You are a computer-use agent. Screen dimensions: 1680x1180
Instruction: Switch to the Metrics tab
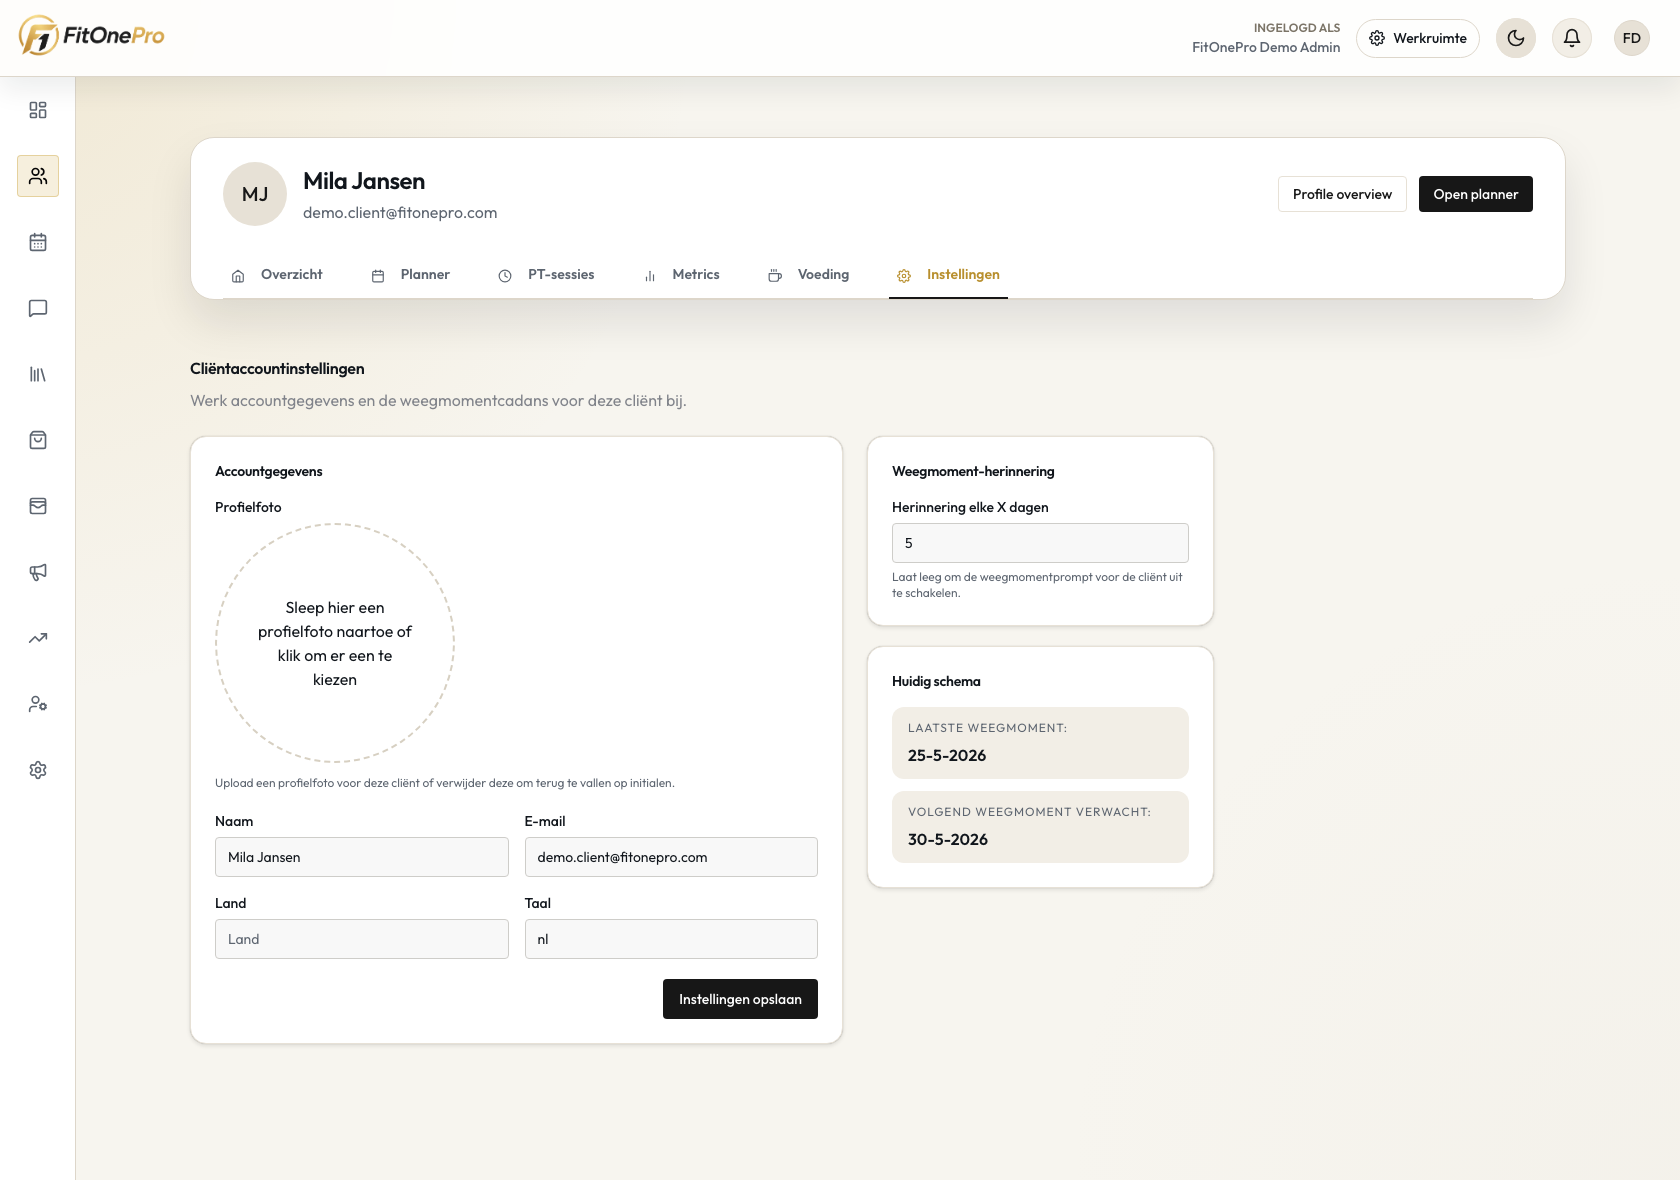tap(681, 275)
